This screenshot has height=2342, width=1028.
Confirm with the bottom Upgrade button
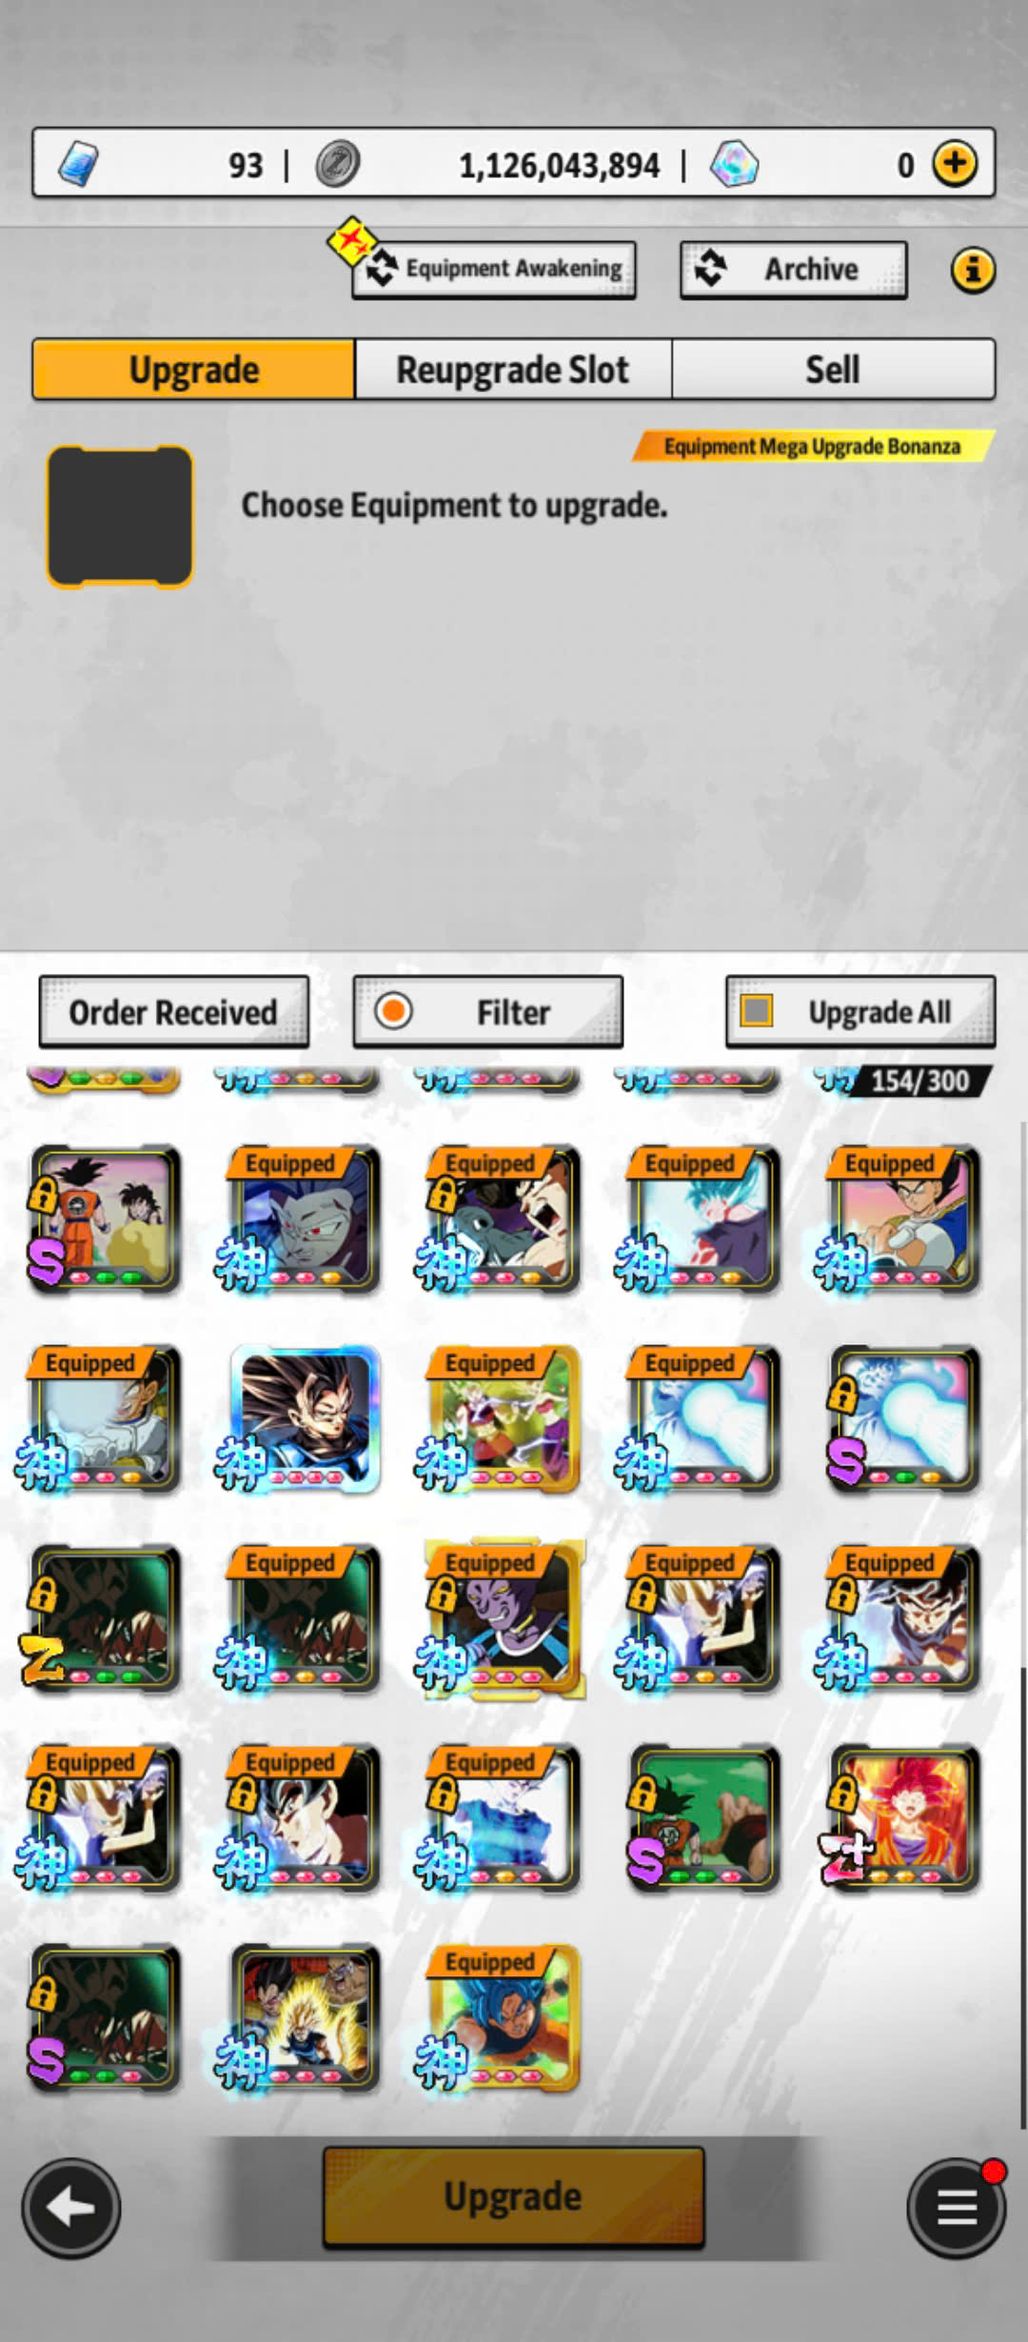(513, 2196)
